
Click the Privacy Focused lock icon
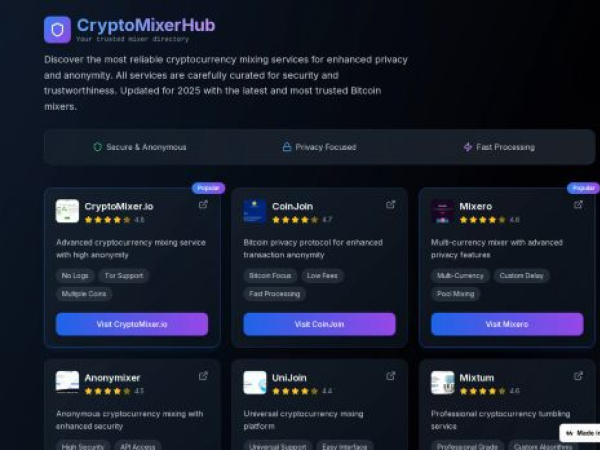(x=287, y=147)
